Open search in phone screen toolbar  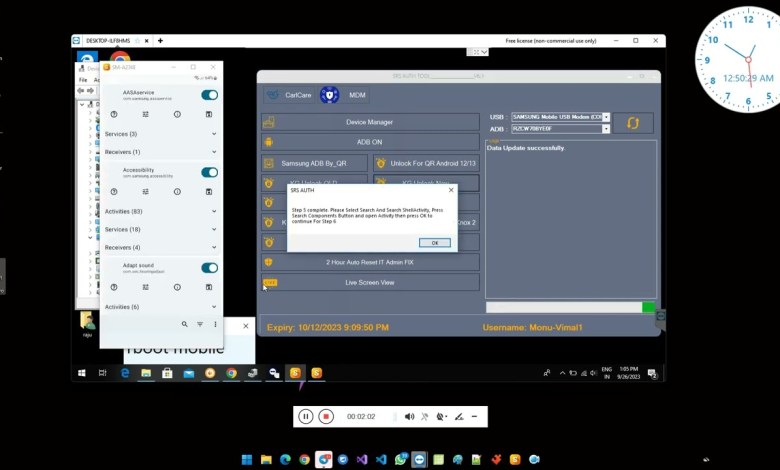[x=185, y=324]
